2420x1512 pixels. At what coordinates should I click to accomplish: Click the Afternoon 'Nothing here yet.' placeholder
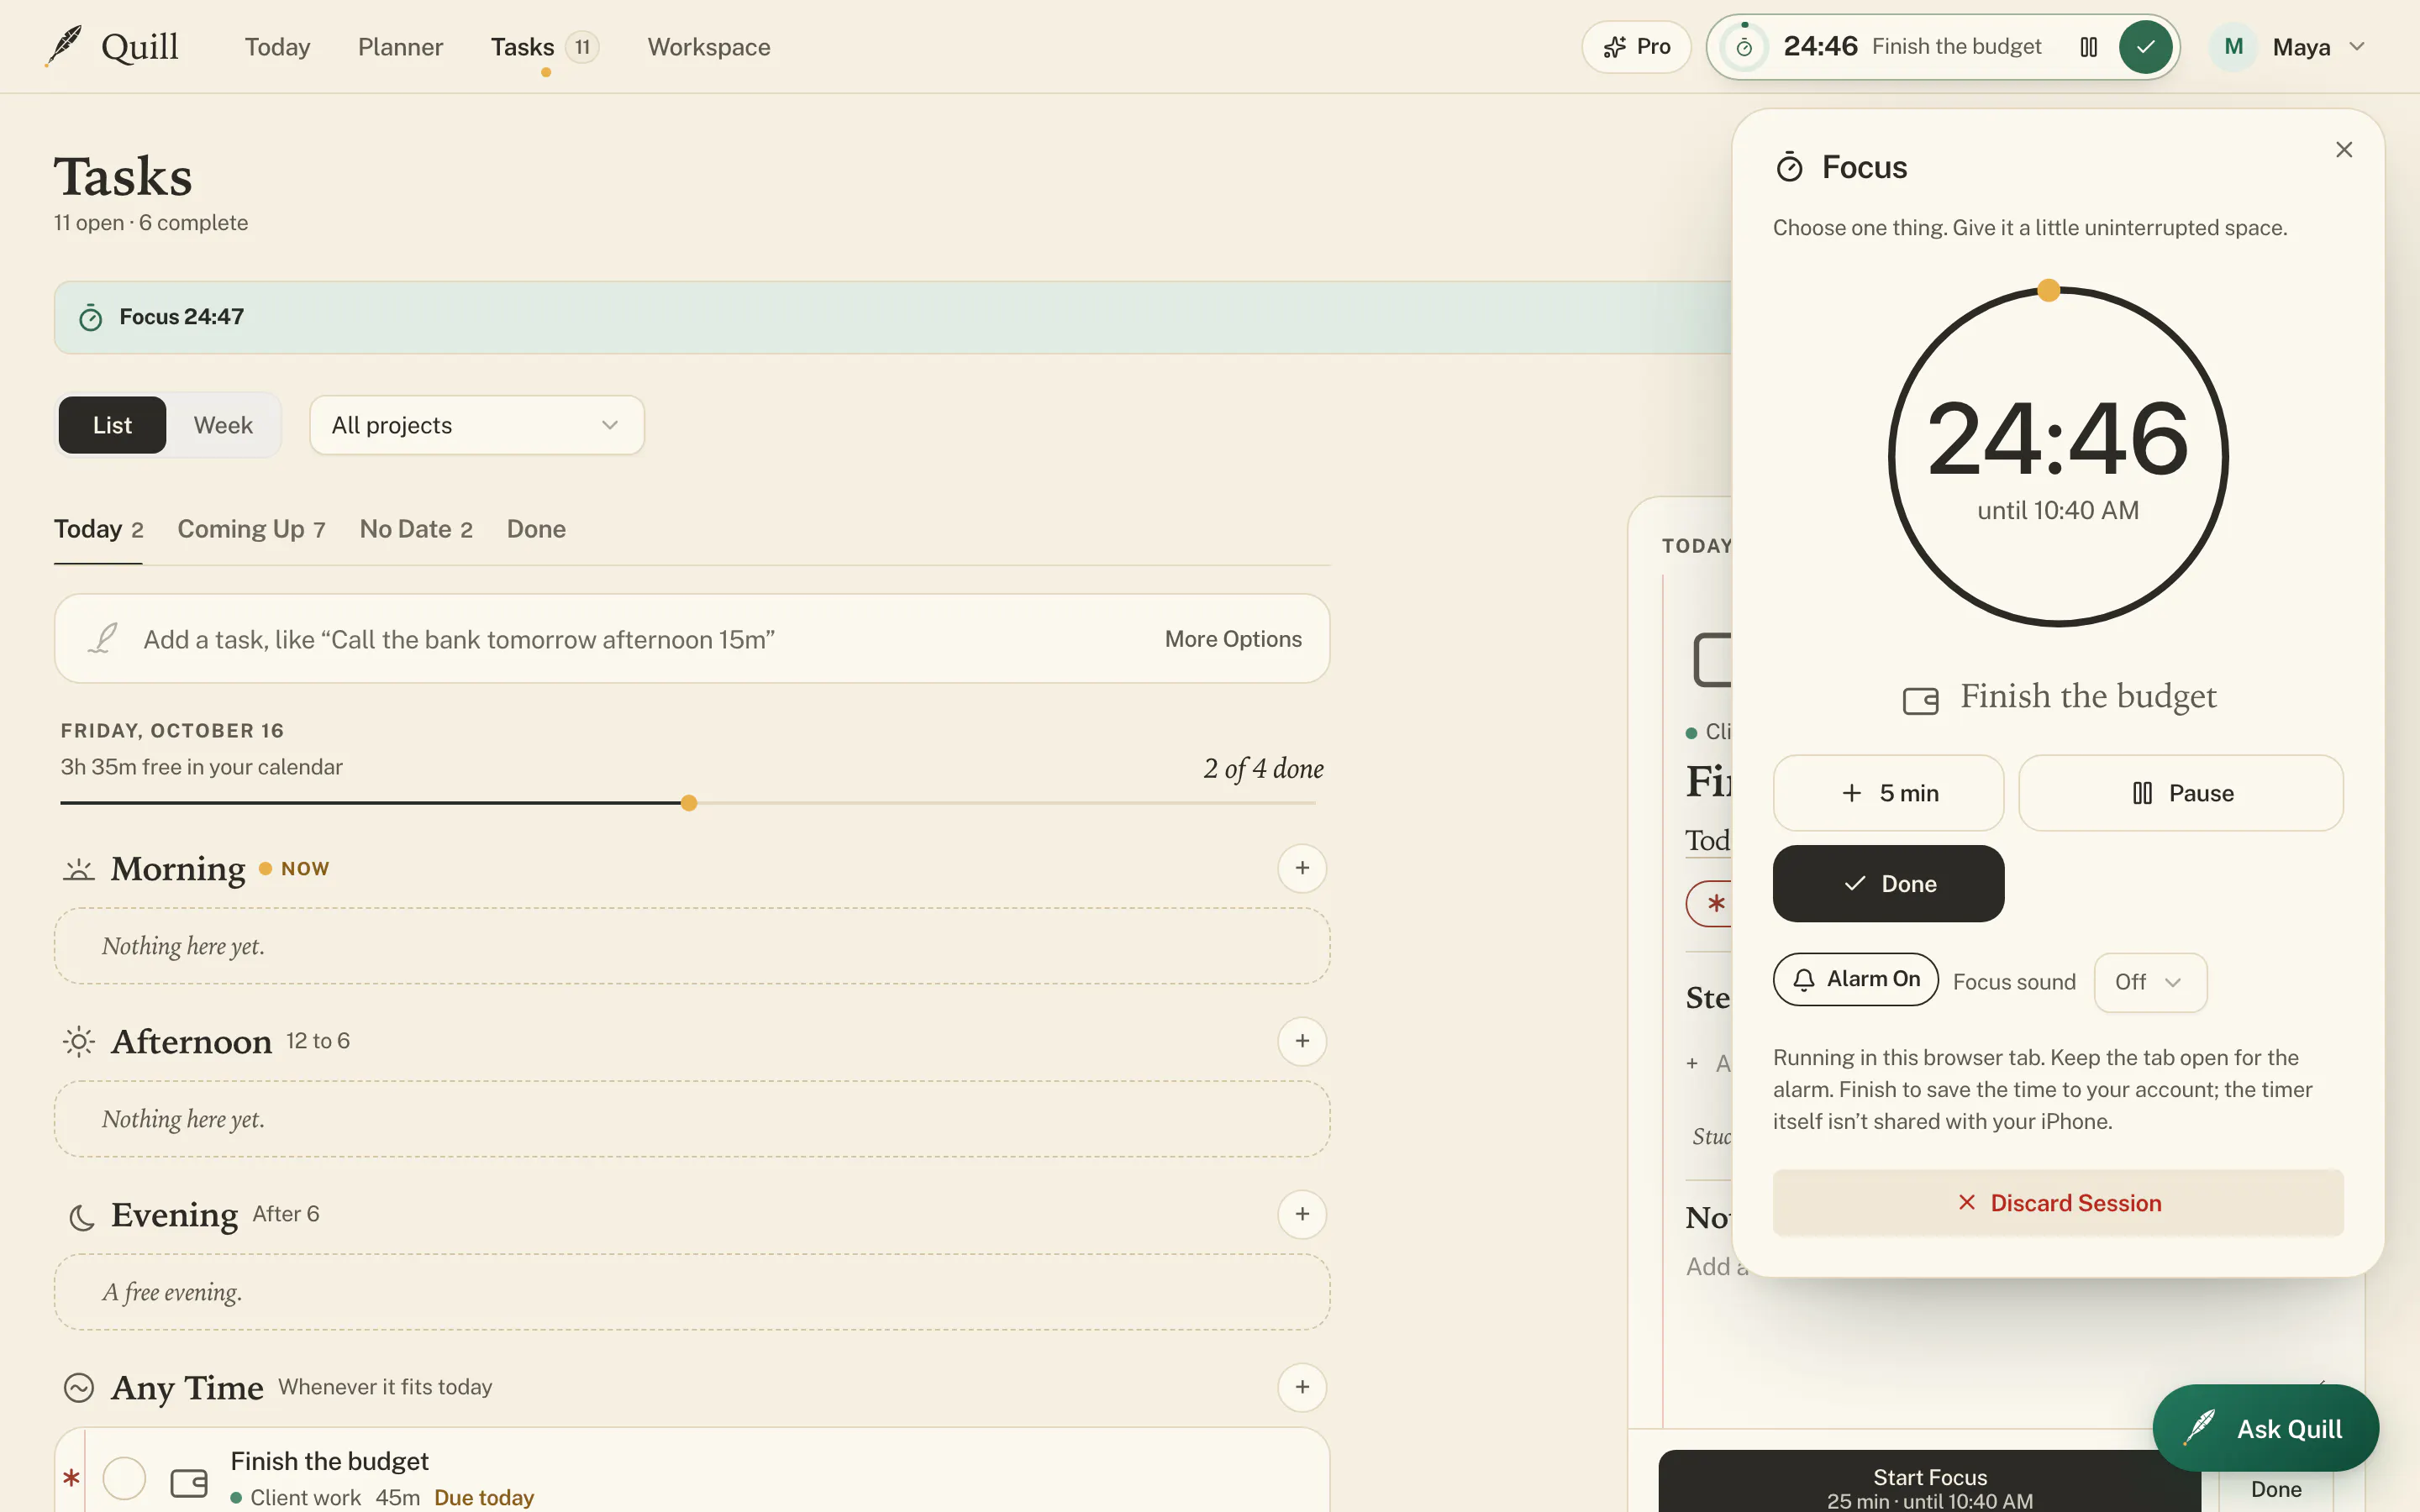point(692,1119)
